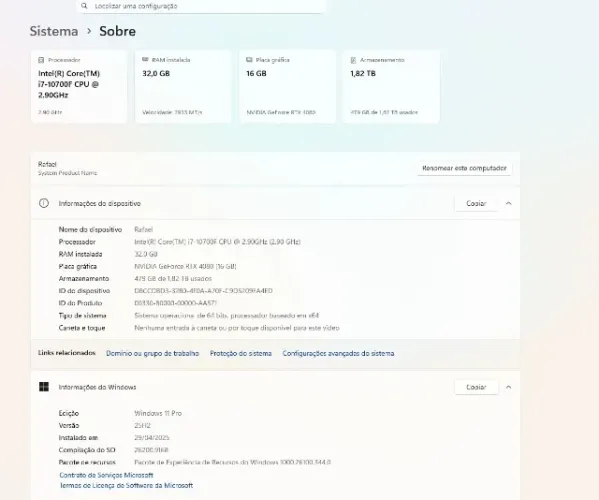
Task: Click the processor chip icon
Action: click(41, 60)
